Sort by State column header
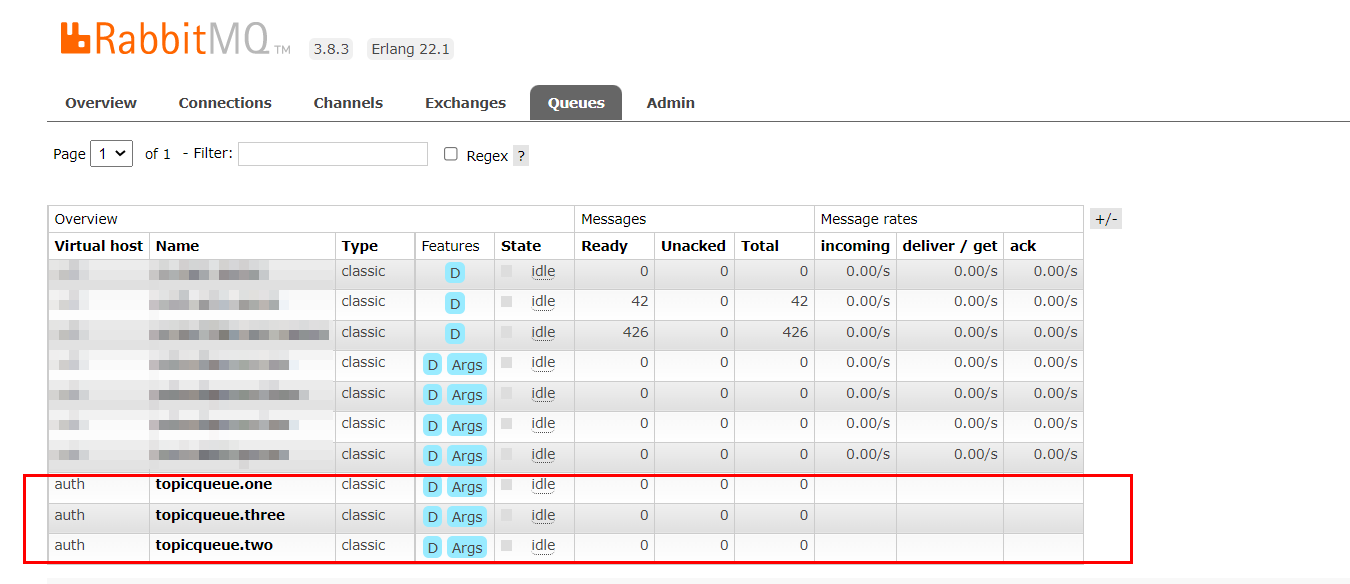The height and width of the screenshot is (584, 1350). pos(521,246)
